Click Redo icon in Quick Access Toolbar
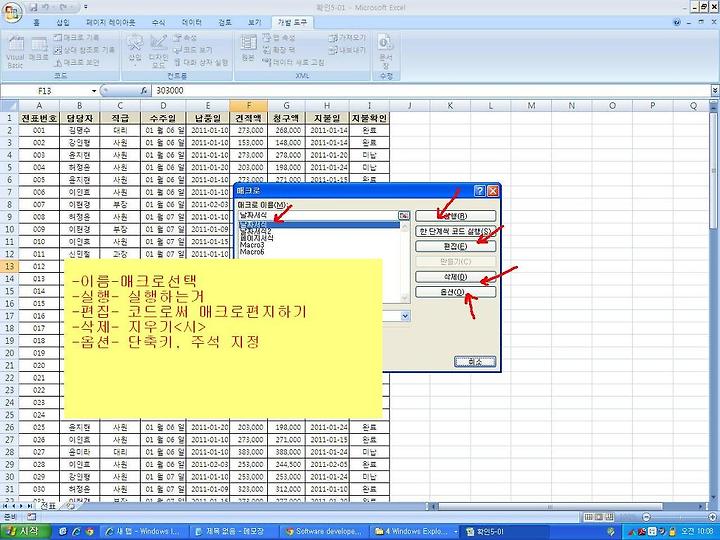The image size is (720, 540). coord(64,7)
